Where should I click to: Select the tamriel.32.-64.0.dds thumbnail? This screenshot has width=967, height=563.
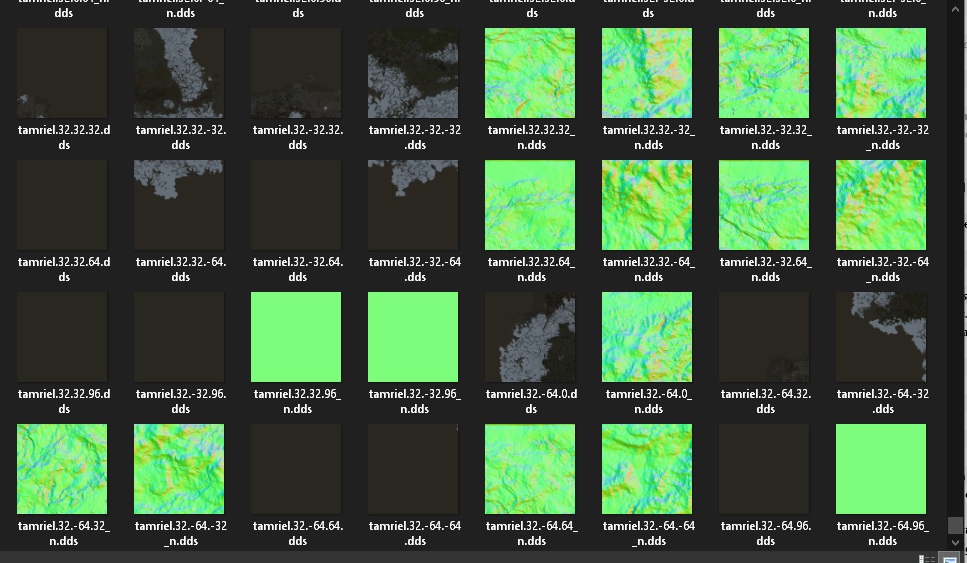tap(530, 337)
